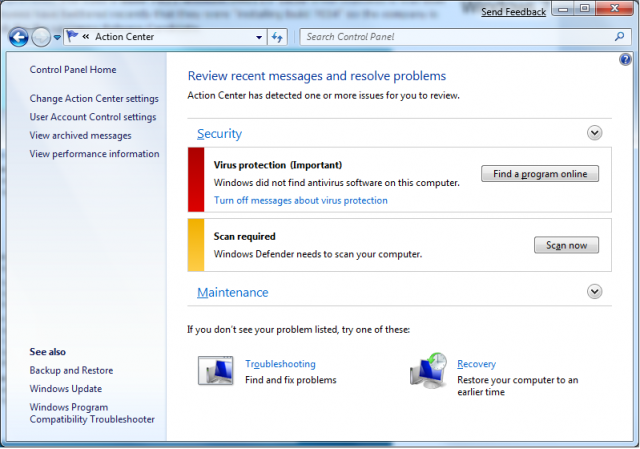Image resolution: width=640 pixels, height=449 pixels.
Task: Click the Virus protection (Important) title
Action: pyautogui.click(x=278, y=165)
